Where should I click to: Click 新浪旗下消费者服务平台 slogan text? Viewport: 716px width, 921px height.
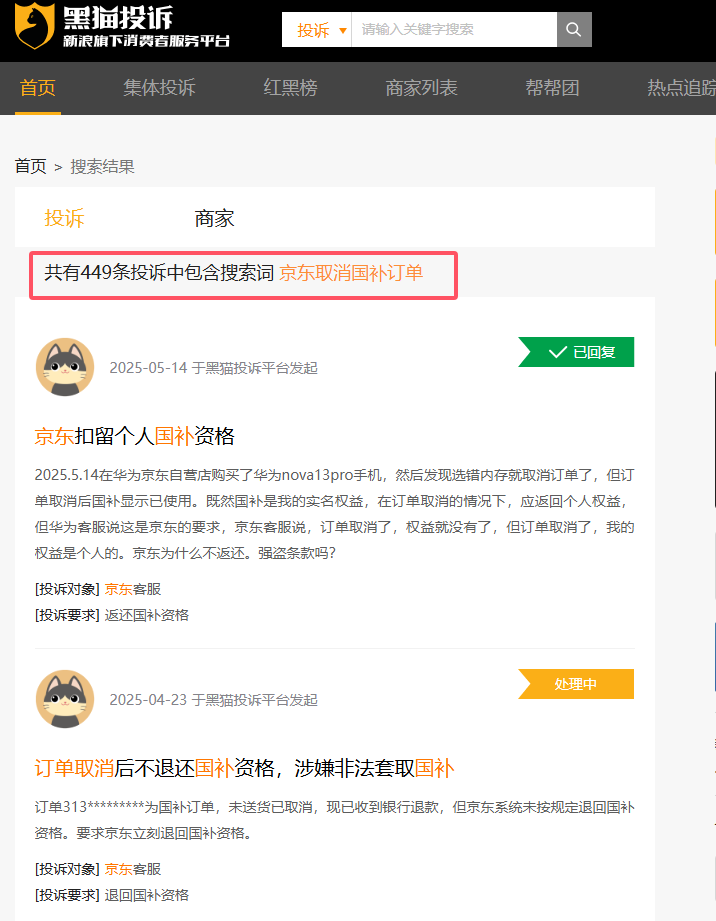point(146,41)
